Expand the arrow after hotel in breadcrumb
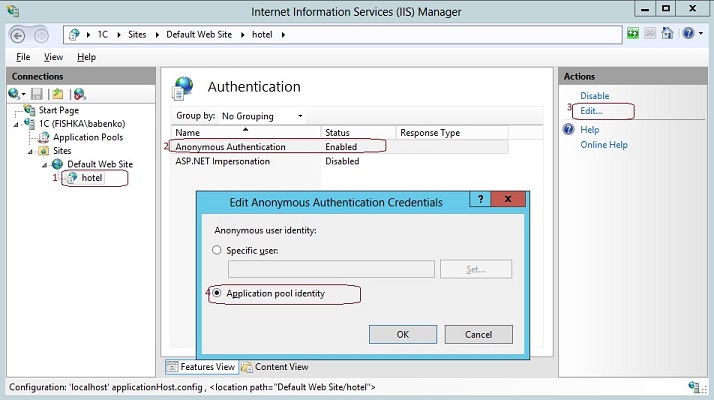The image size is (714, 400). [x=283, y=35]
